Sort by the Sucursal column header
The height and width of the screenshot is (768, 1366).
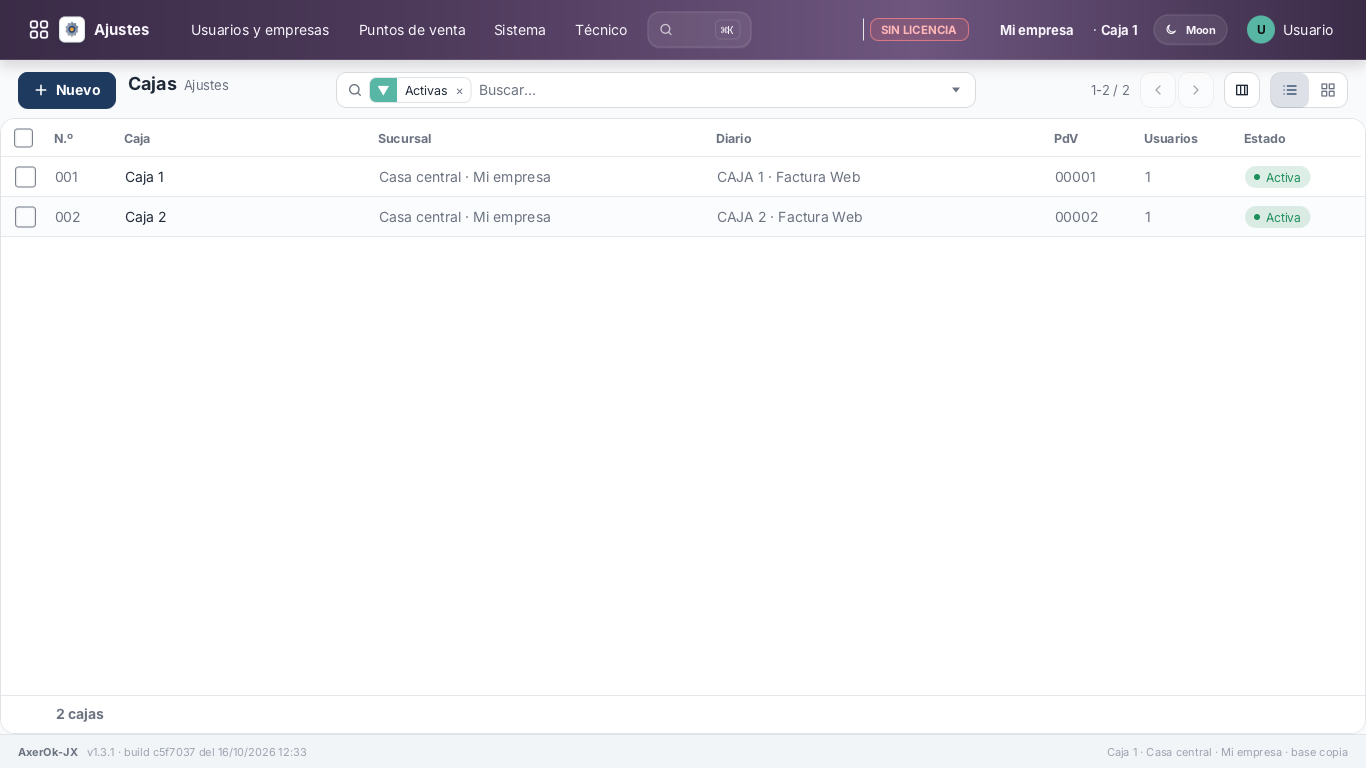click(x=405, y=138)
